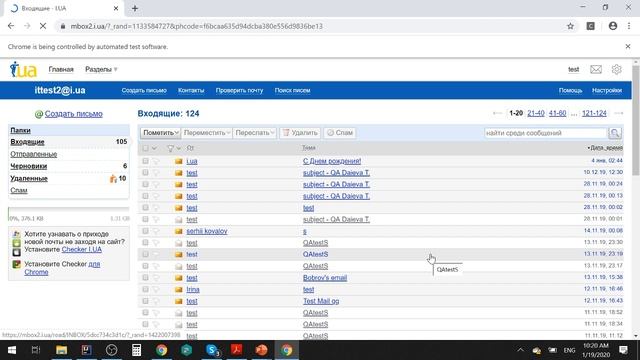This screenshot has width=640, height=360.
Task: Click the envelope icon in the i.ua sender row
Action: 178,161
